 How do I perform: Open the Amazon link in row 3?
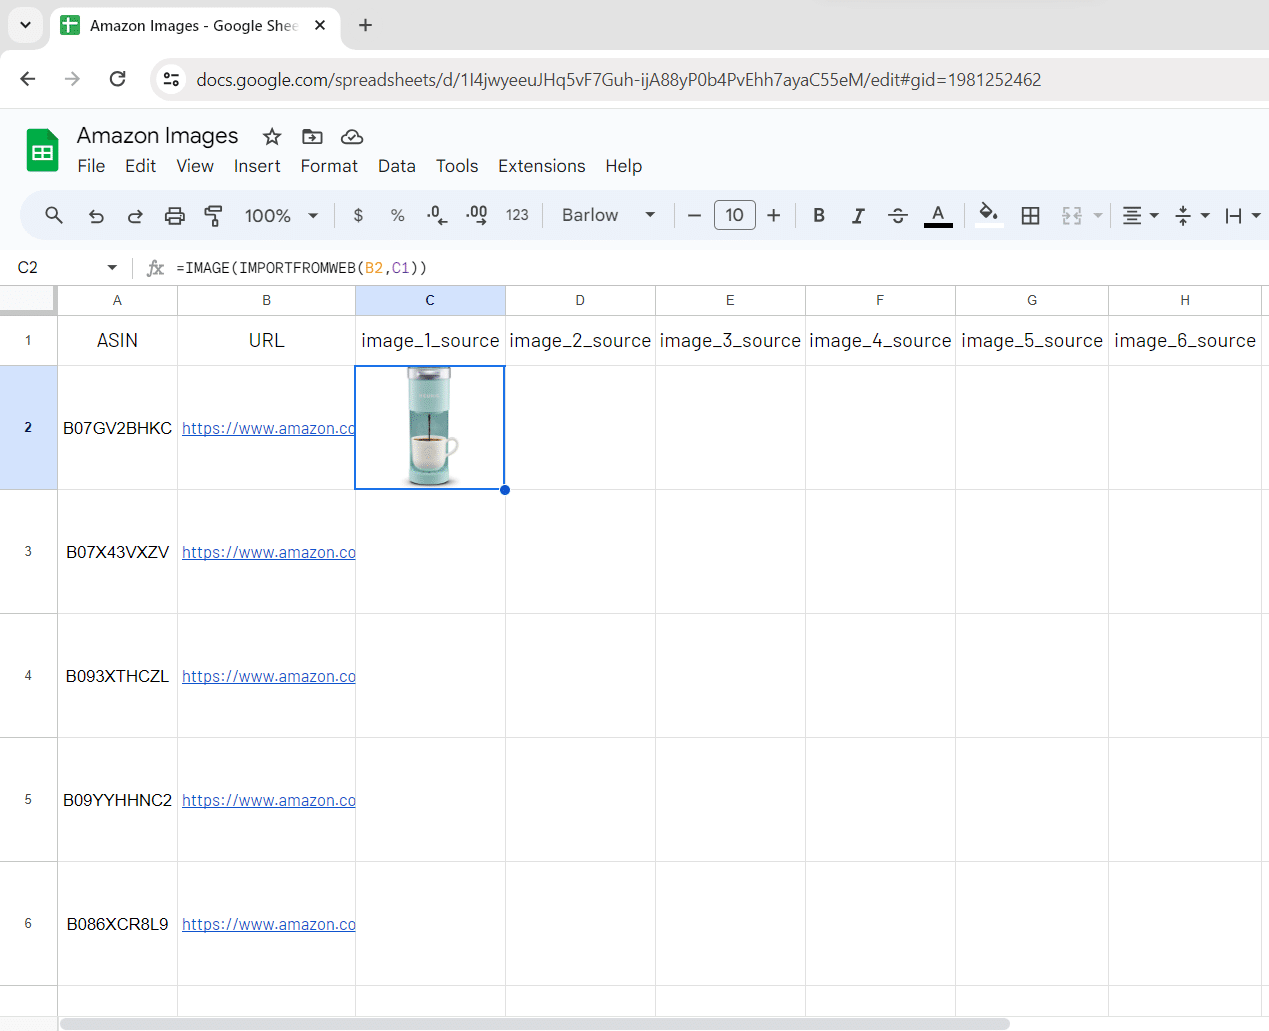268,552
